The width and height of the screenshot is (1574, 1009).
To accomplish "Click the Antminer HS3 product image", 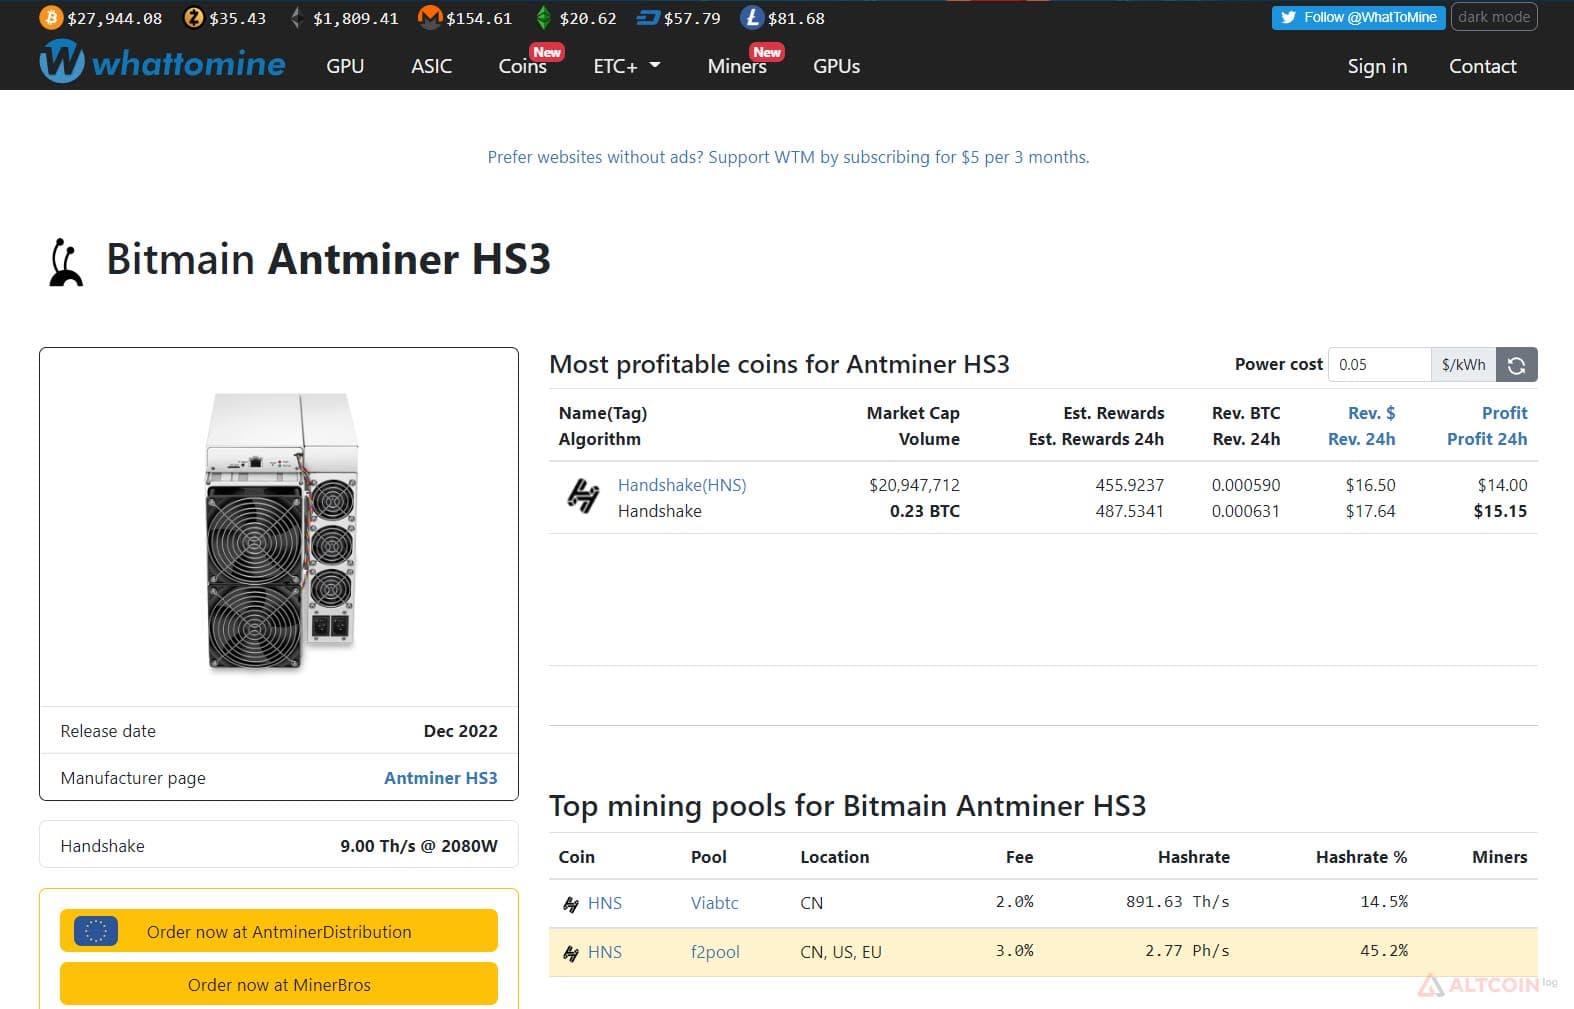I will (281, 530).
